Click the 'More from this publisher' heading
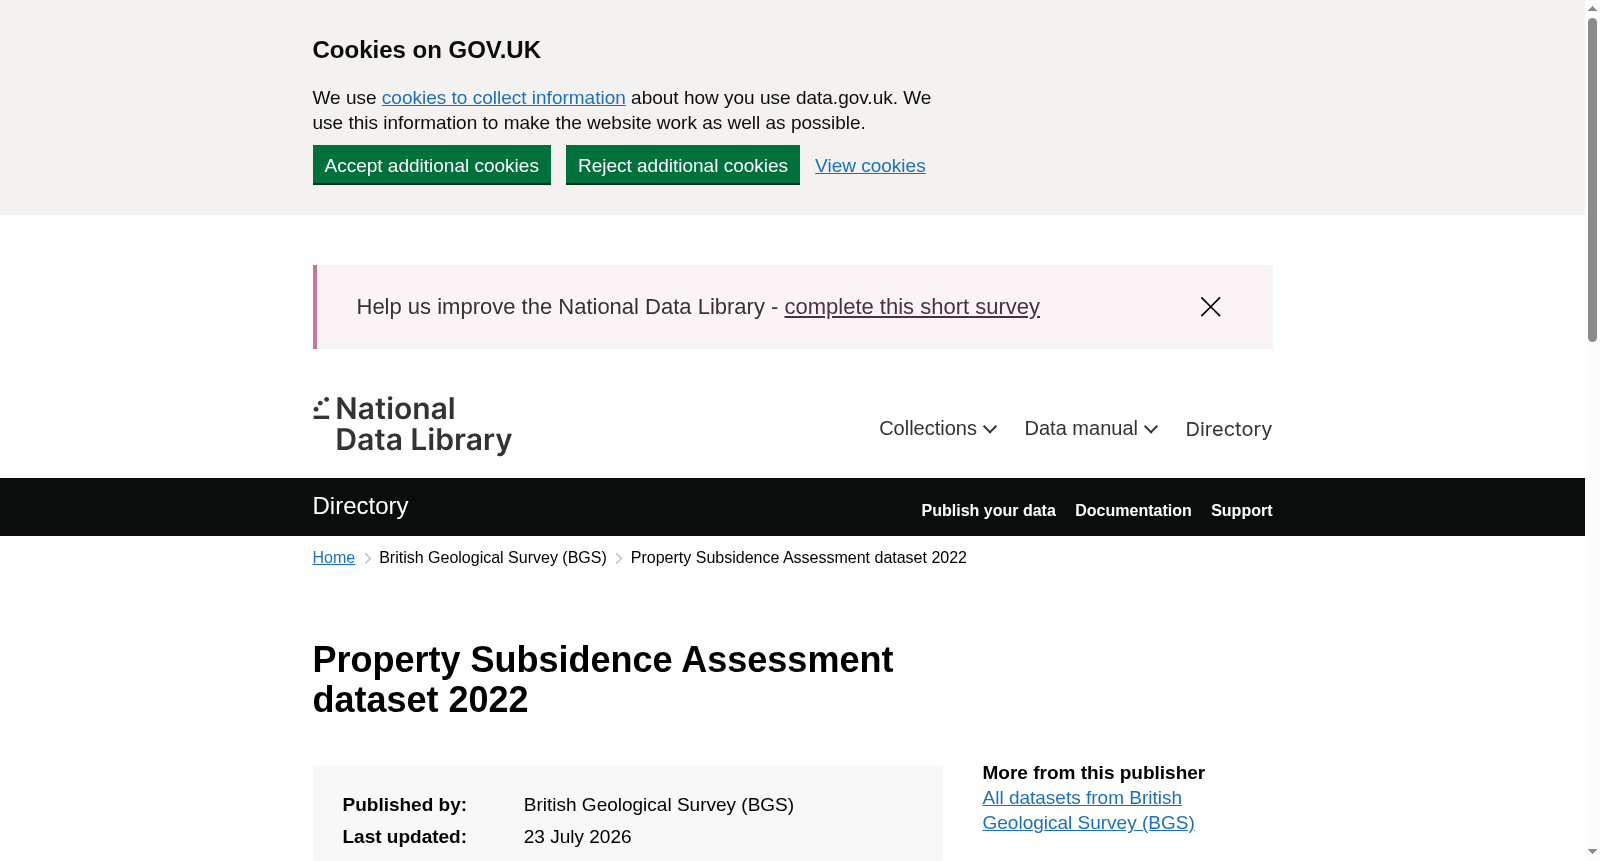The width and height of the screenshot is (1600, 861). [x=1094, y=773]
